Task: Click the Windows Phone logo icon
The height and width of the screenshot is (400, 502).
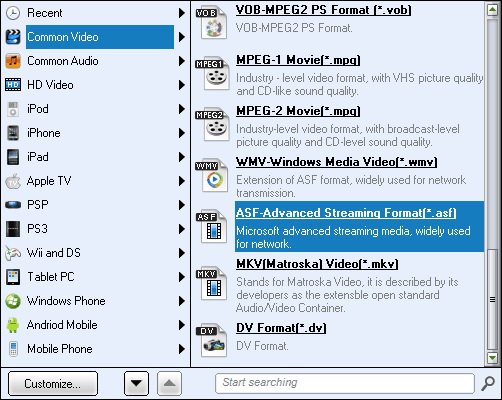Action: pyautogui.click(x=13, y=301)
